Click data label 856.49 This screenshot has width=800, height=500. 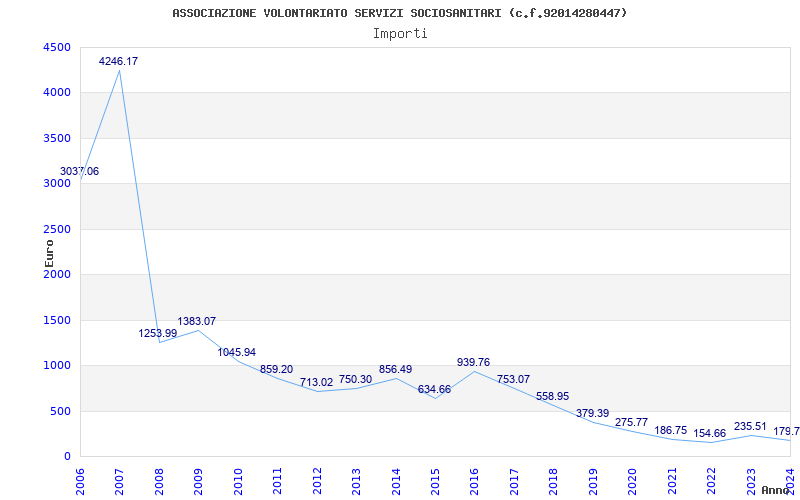point(395,369)
